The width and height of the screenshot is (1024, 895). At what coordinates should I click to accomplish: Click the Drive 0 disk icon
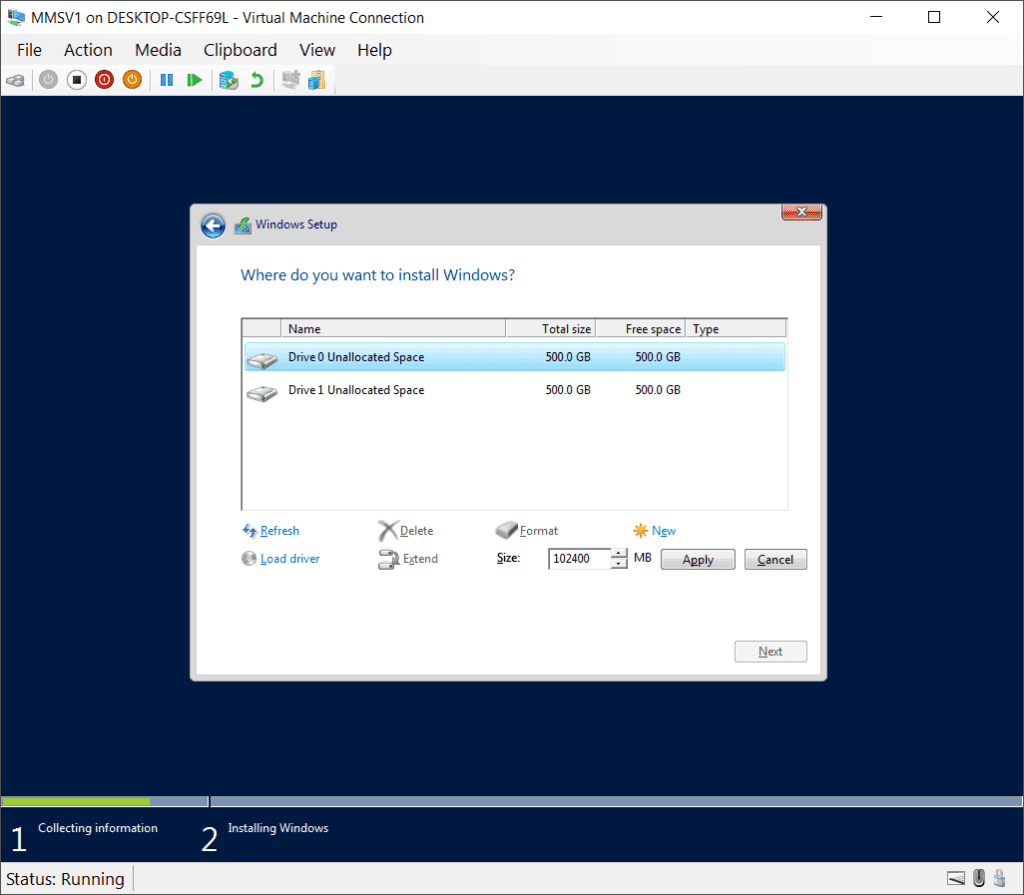[x=262, y=359]
